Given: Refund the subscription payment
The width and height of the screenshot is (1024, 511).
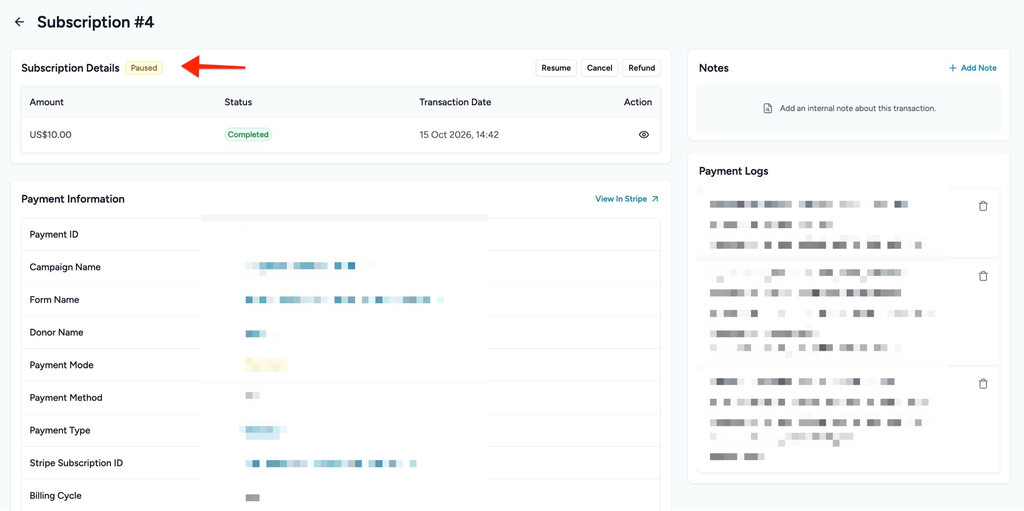Looking at the screenshot, I should [642, 68].
